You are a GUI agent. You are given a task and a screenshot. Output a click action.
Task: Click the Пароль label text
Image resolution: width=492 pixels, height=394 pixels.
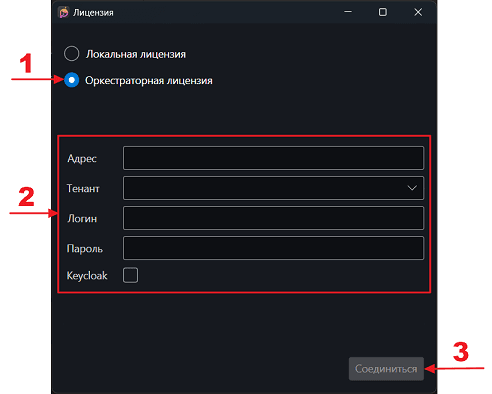click(85, 249)
